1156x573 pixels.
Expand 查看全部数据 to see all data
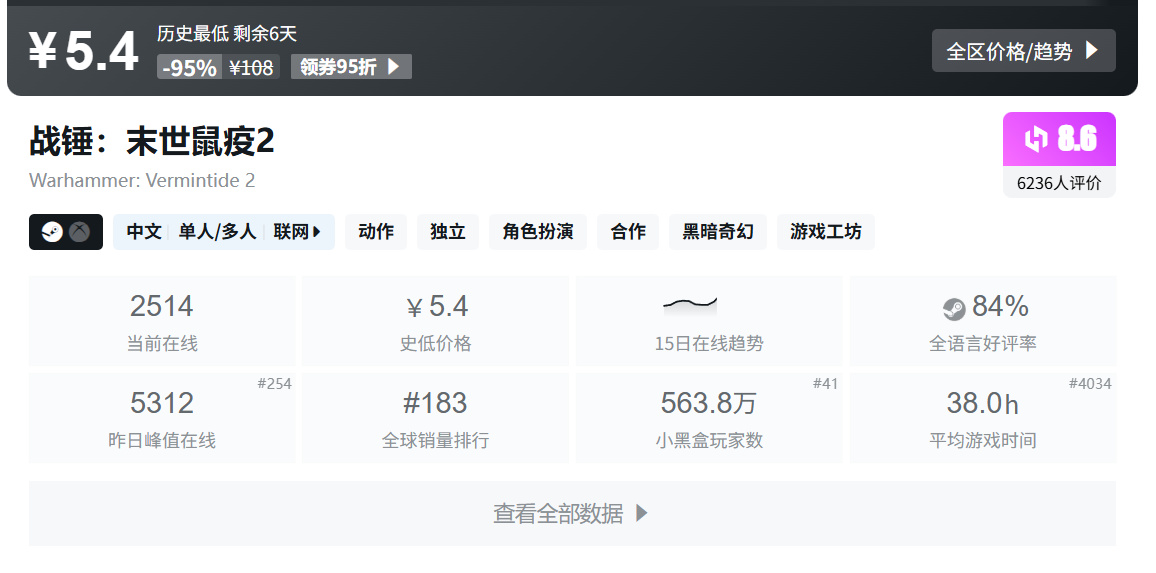[572, 513]
